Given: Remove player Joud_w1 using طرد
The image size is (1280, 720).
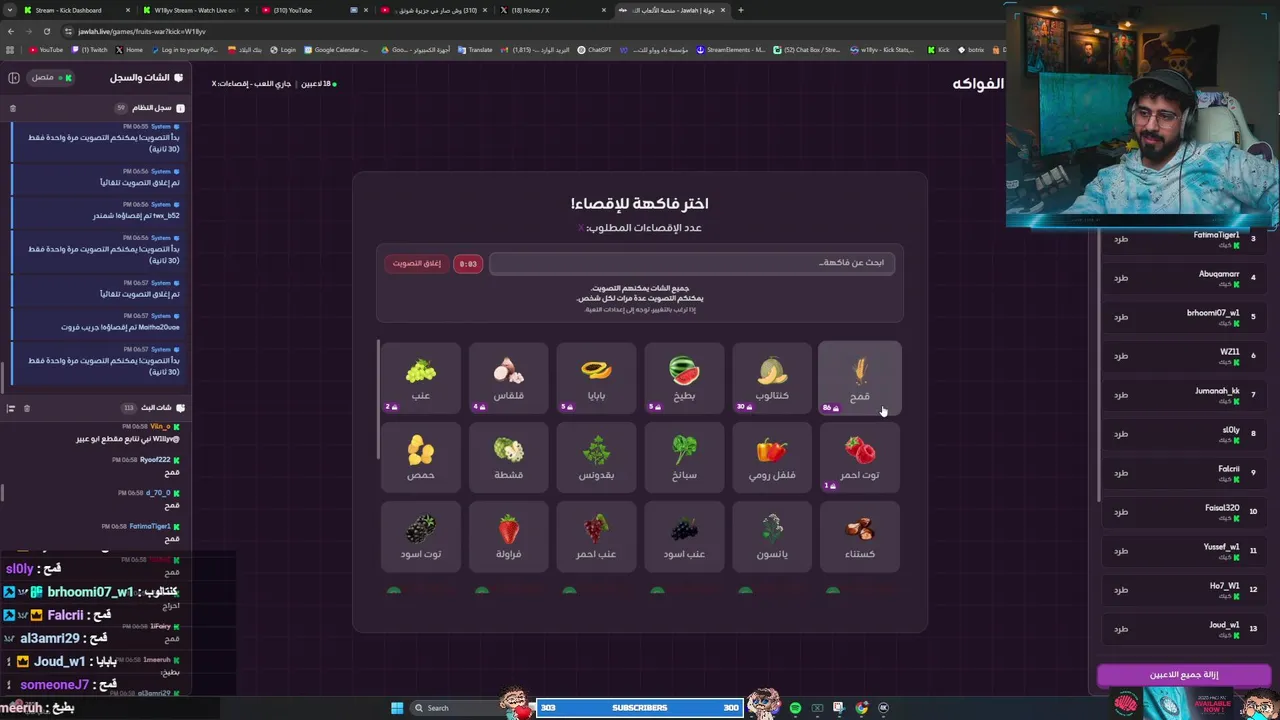Looking at the screenshot, I should (x=1121, y=629).
